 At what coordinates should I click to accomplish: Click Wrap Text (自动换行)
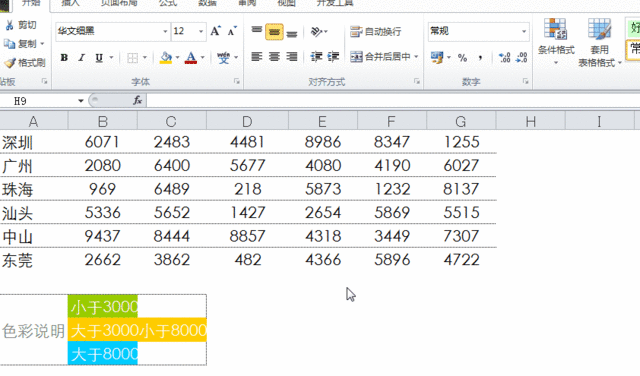[376, 31]
